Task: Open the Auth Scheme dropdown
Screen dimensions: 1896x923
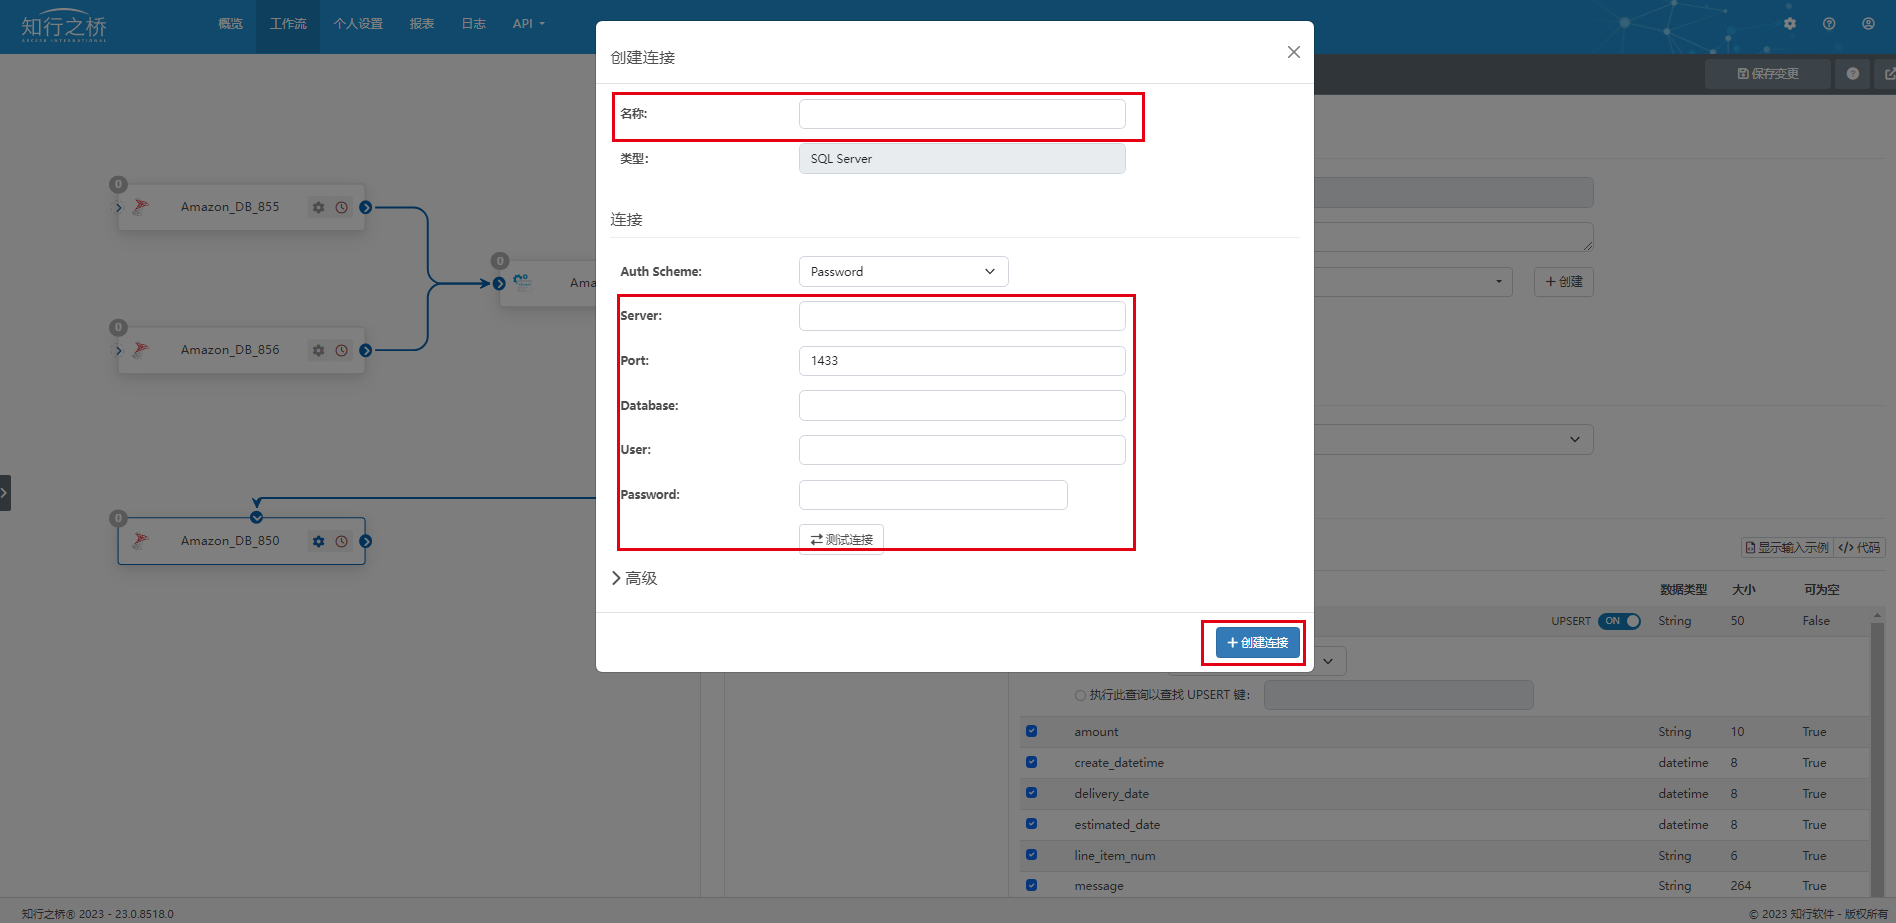Action: (x=903, y=272)
